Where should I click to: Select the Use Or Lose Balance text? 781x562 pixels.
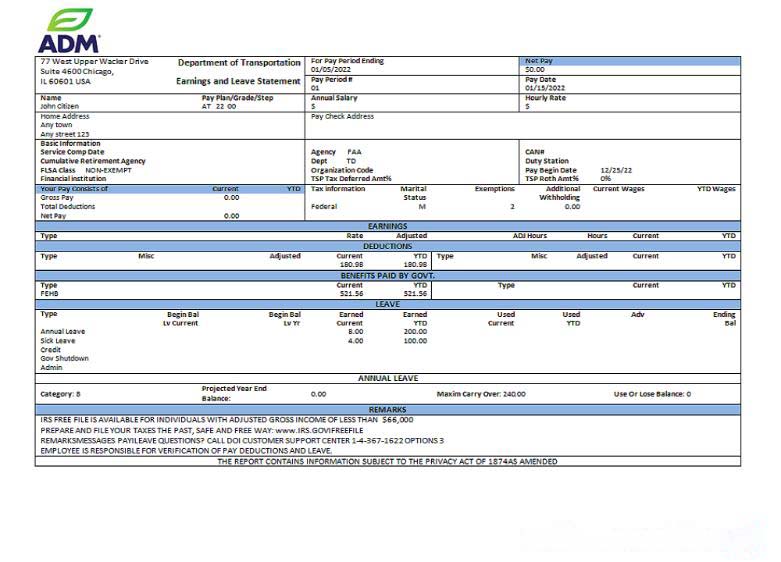(x=652, y=394)
